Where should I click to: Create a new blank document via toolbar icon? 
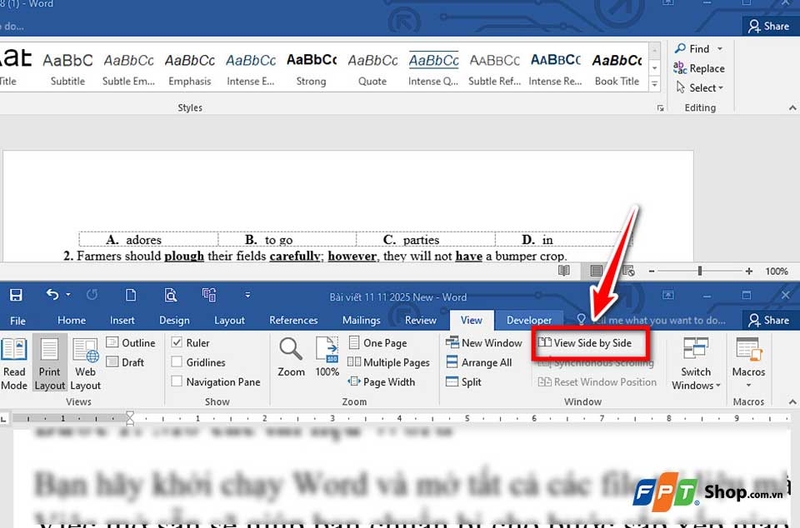(131, 295)
